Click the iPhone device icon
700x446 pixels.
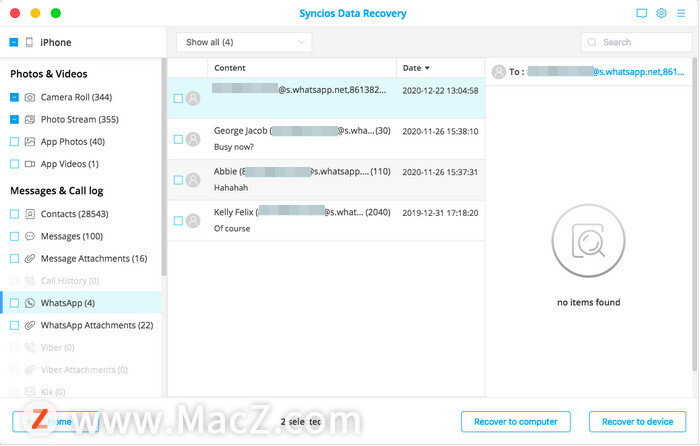29,42
